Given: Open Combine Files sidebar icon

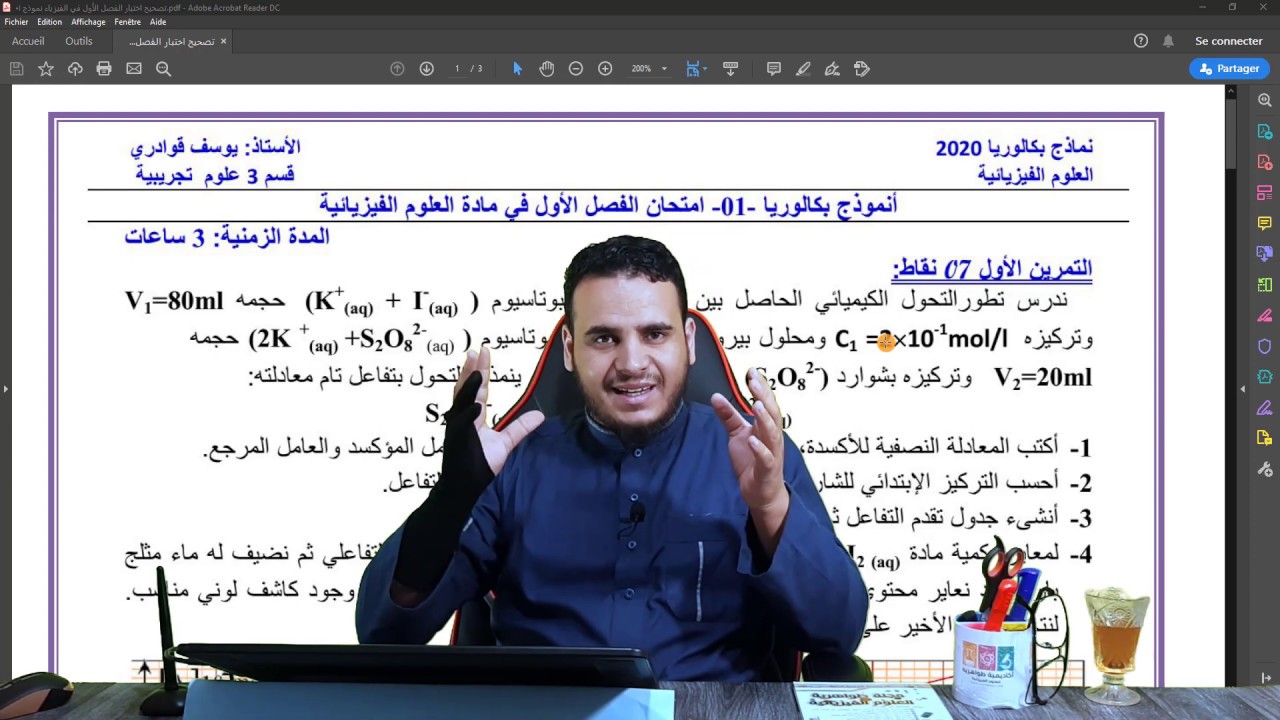Looking at the screenshot, I should [x=1264, y=254].
